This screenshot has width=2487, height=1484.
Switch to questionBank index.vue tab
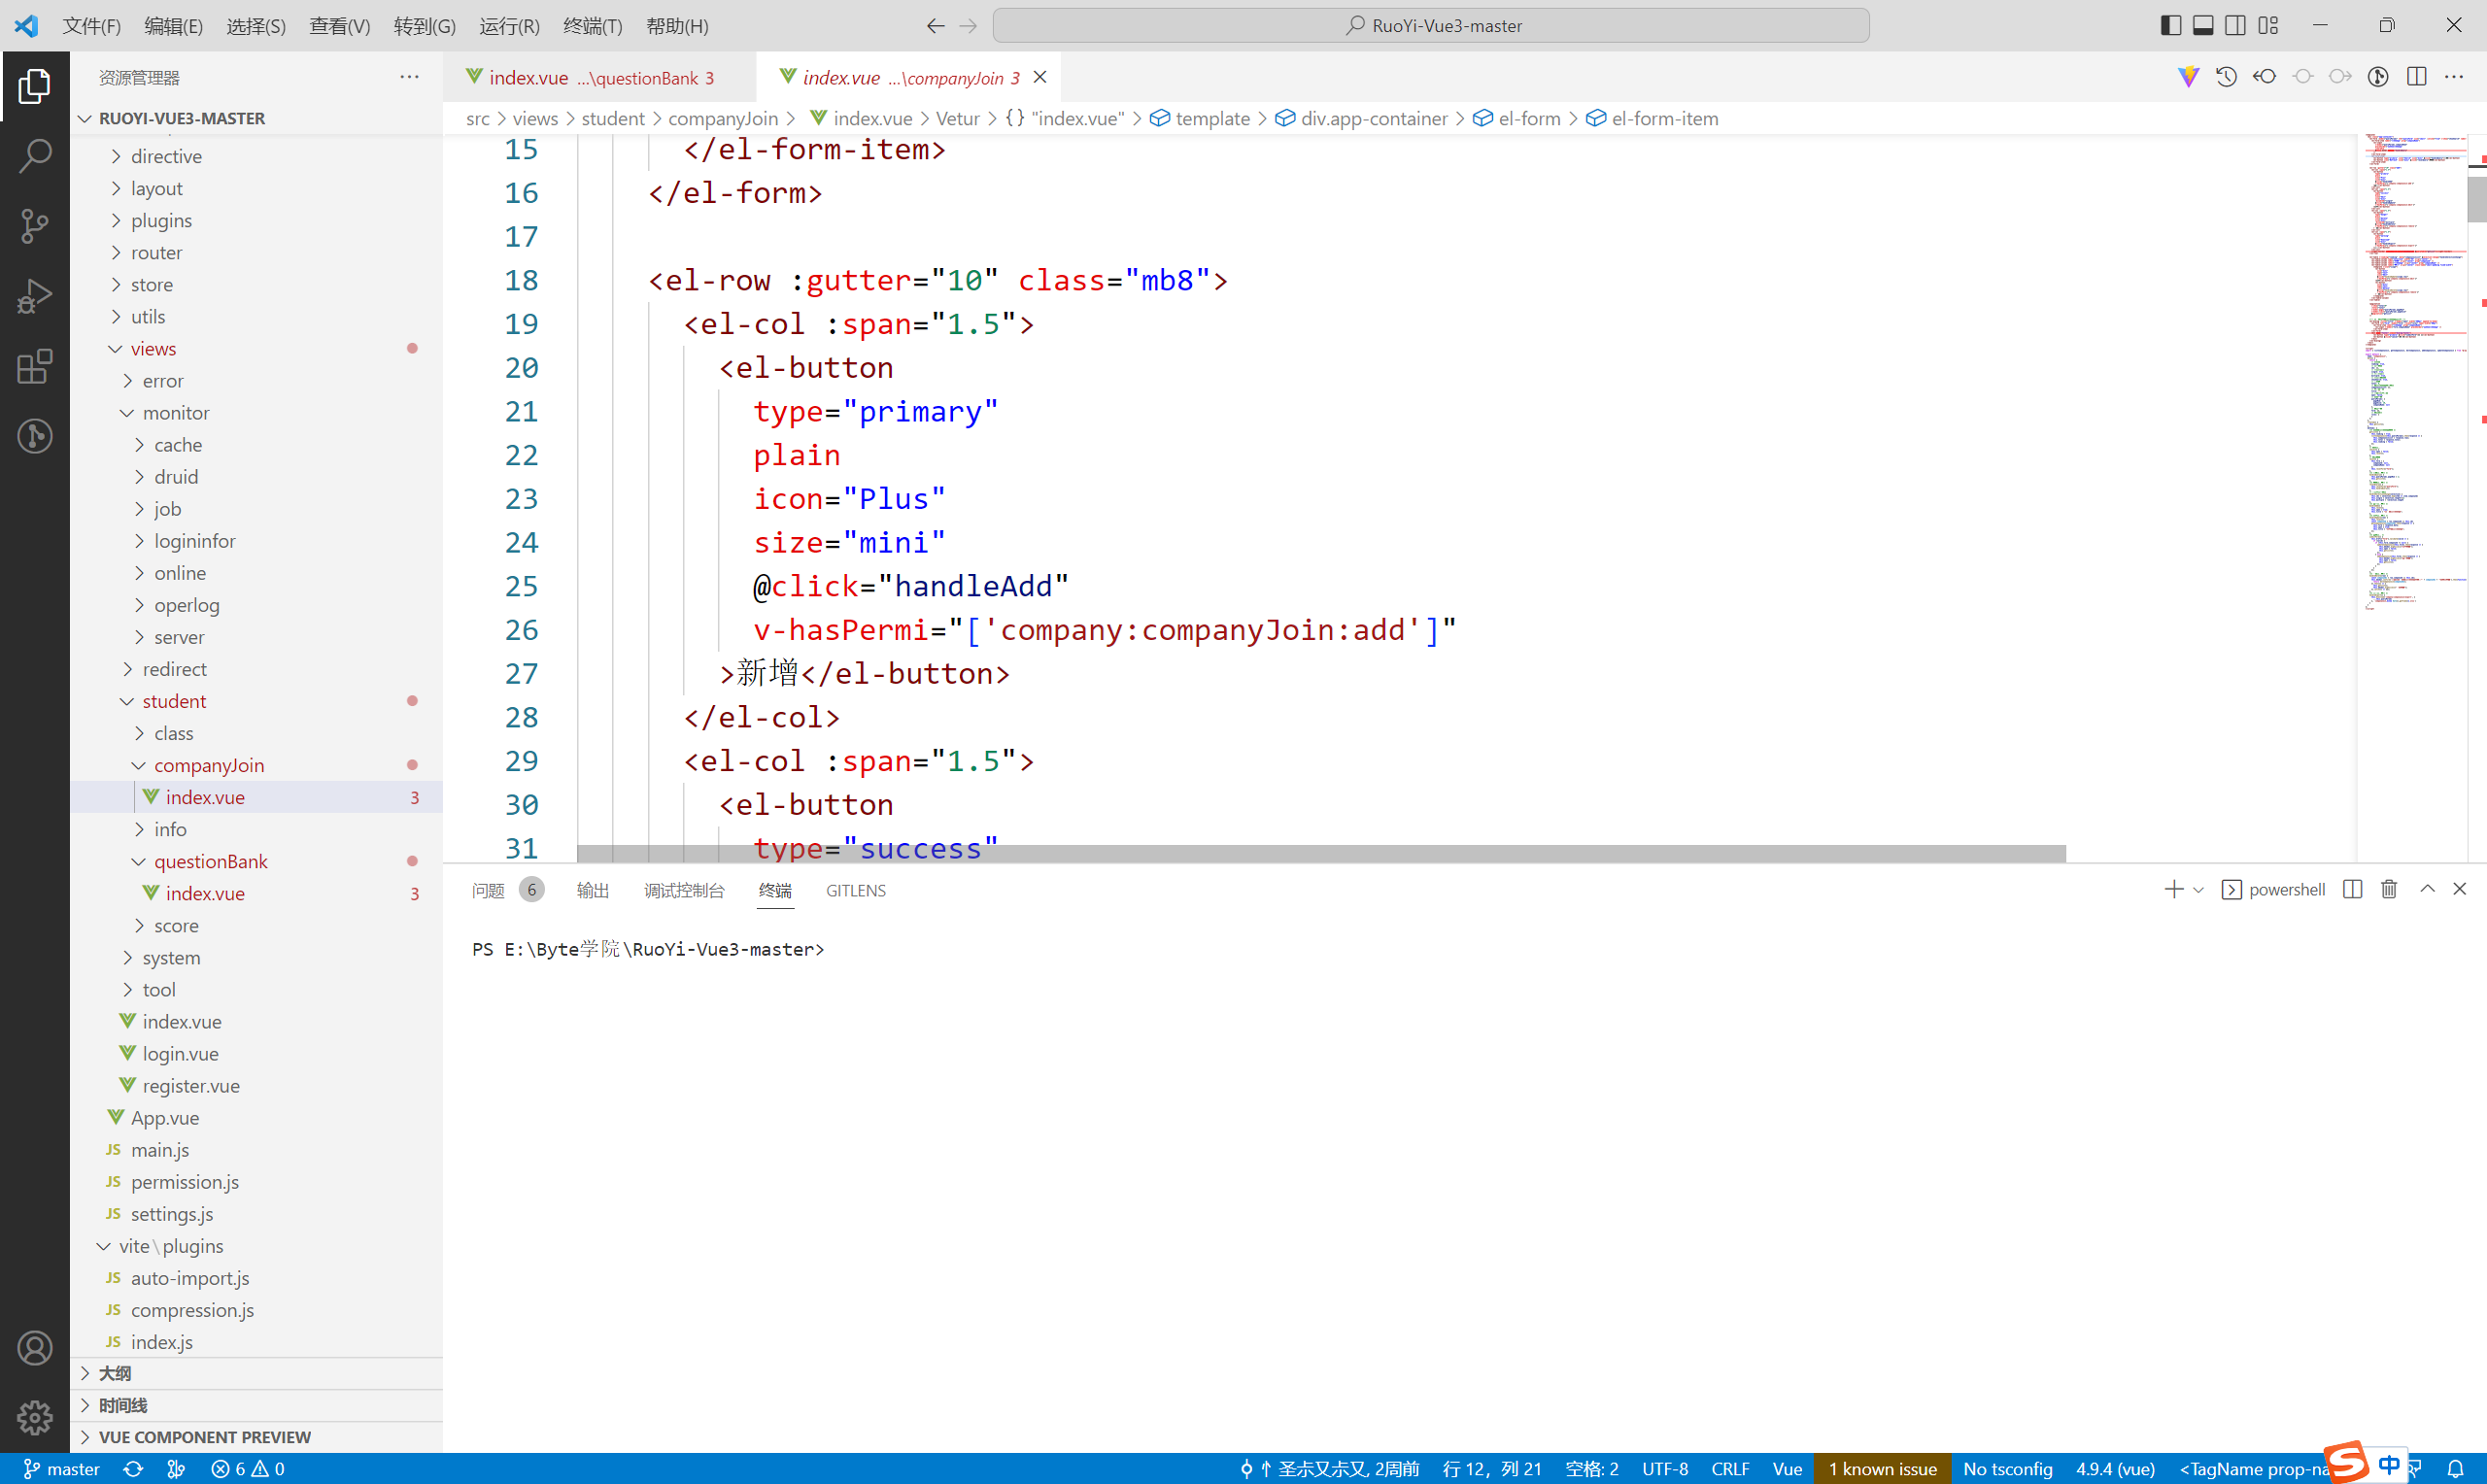tap(600, 77)
